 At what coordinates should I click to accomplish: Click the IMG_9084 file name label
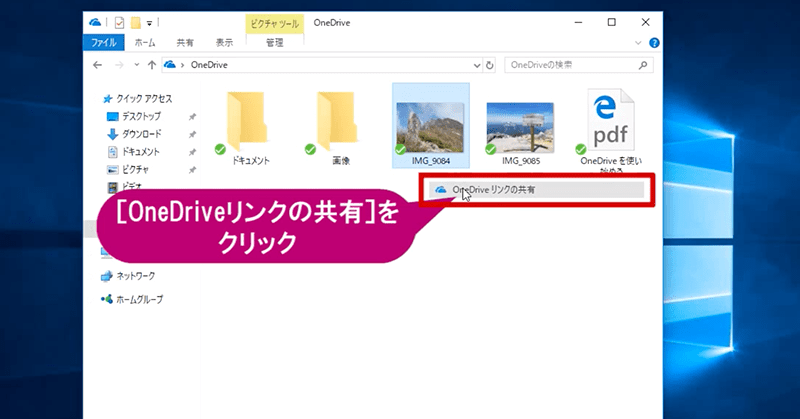(431, 161)
